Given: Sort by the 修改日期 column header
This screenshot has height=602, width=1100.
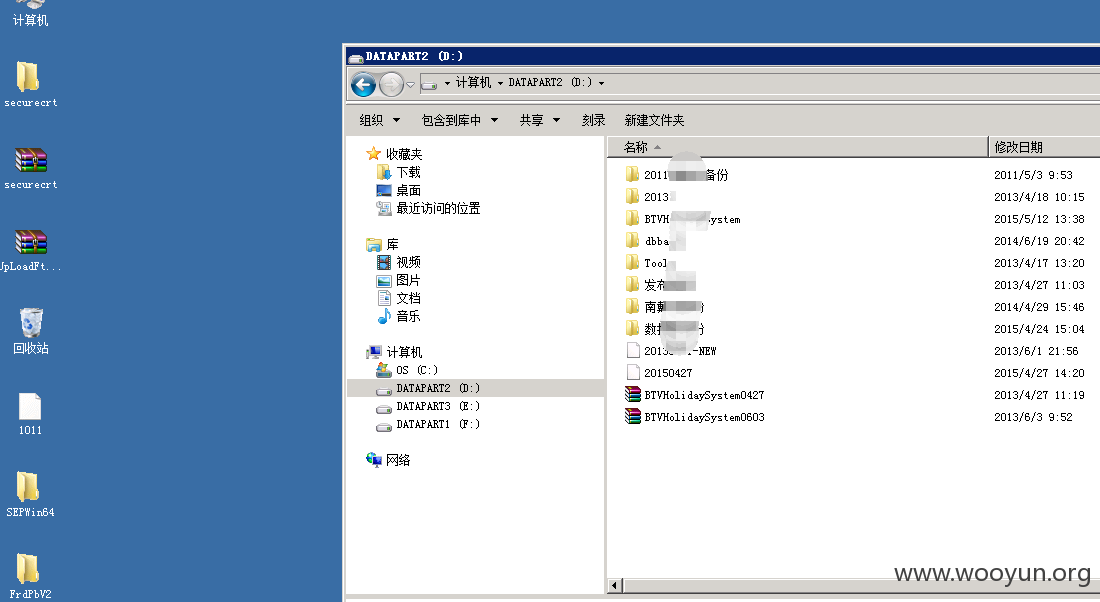Looking at the screenshot, I should coord(1045,147).
